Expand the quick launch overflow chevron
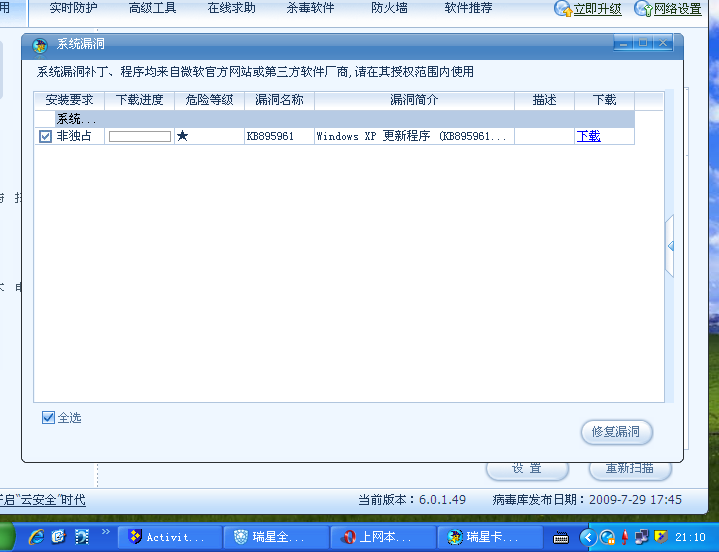Viewport: 719px width, 552px height. [106, 532]
